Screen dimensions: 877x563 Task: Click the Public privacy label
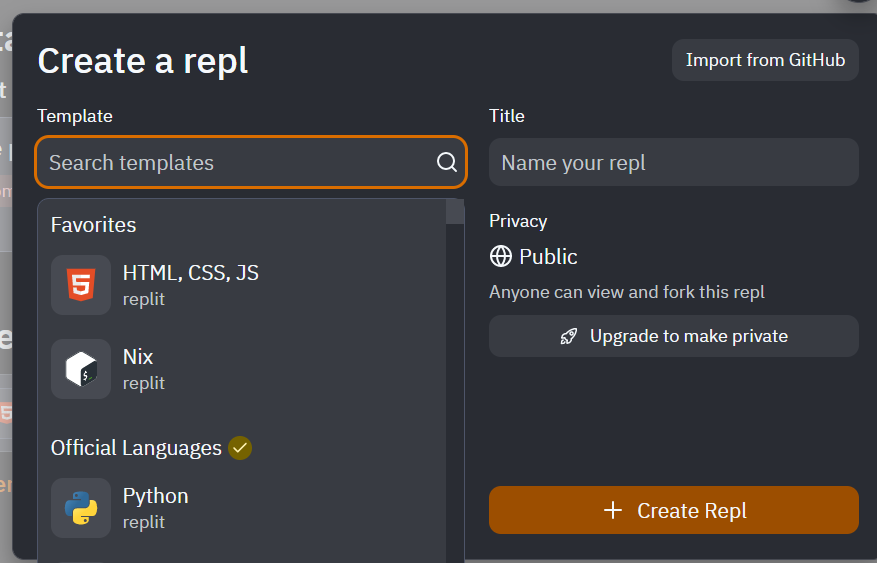(x=548, y=257)
